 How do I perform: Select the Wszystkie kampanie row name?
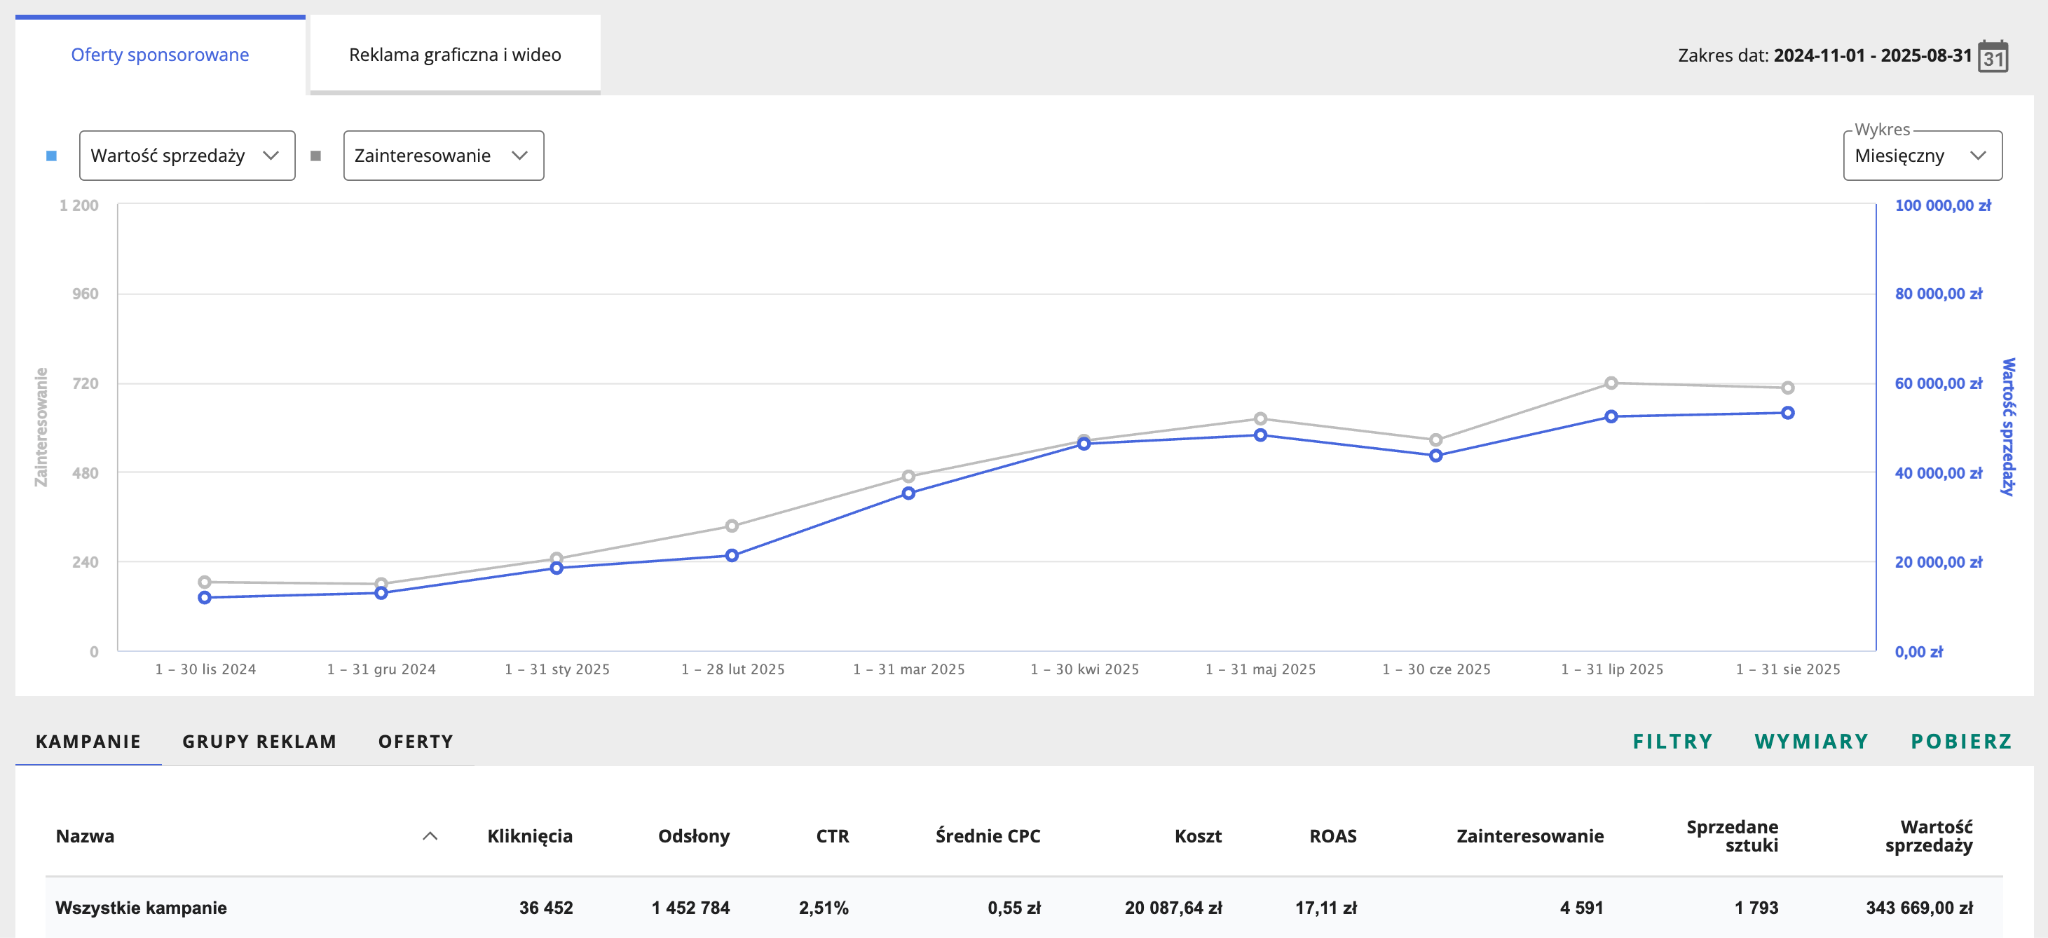point(141,908)
